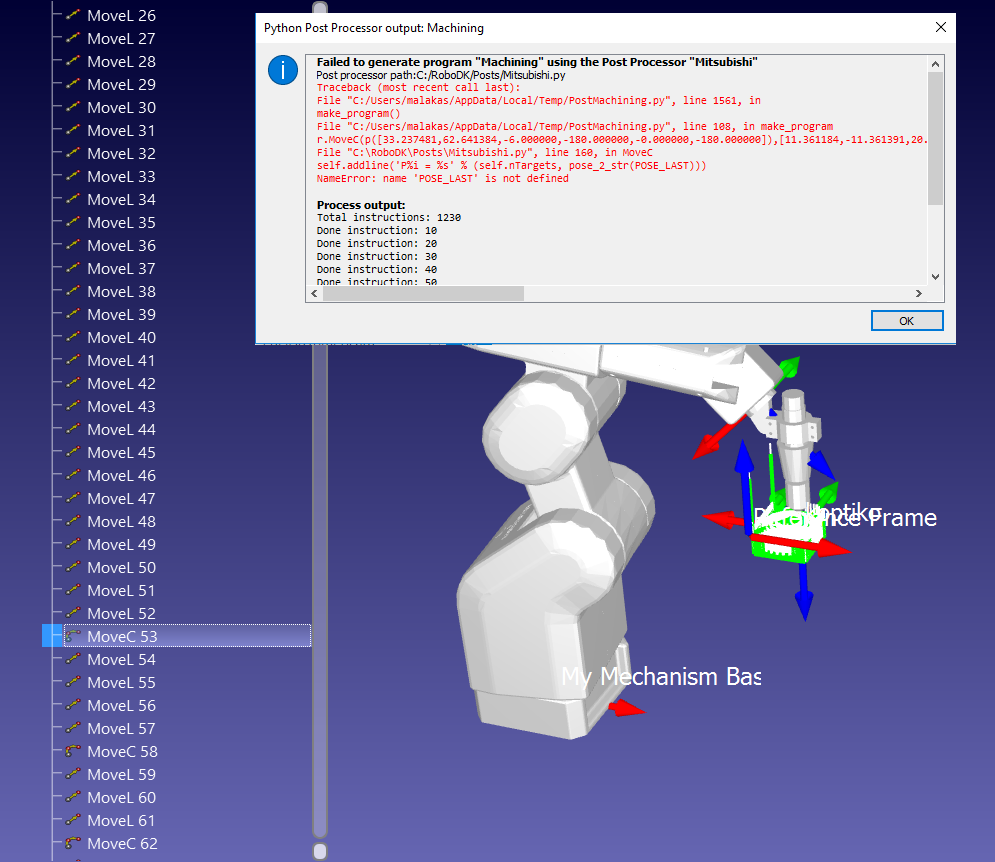Close the Python Post Processor output dialog
The height and width of the screenshot is (862, 995).
click(940, 28)
